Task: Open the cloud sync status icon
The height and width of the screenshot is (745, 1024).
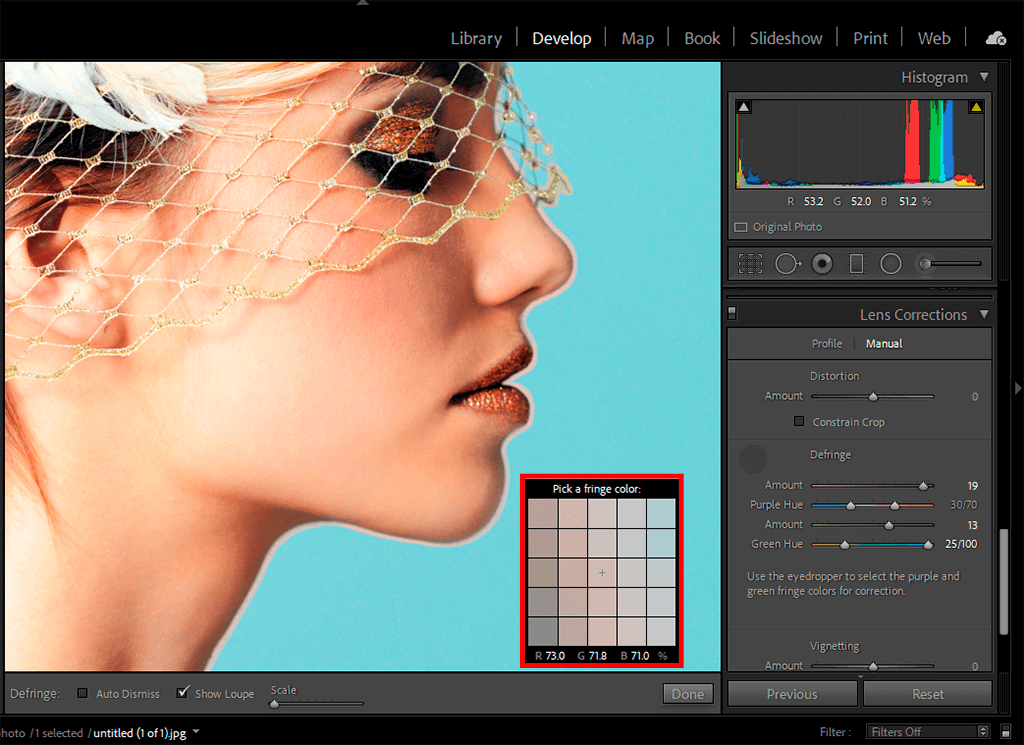Action: tap(995, 39)
